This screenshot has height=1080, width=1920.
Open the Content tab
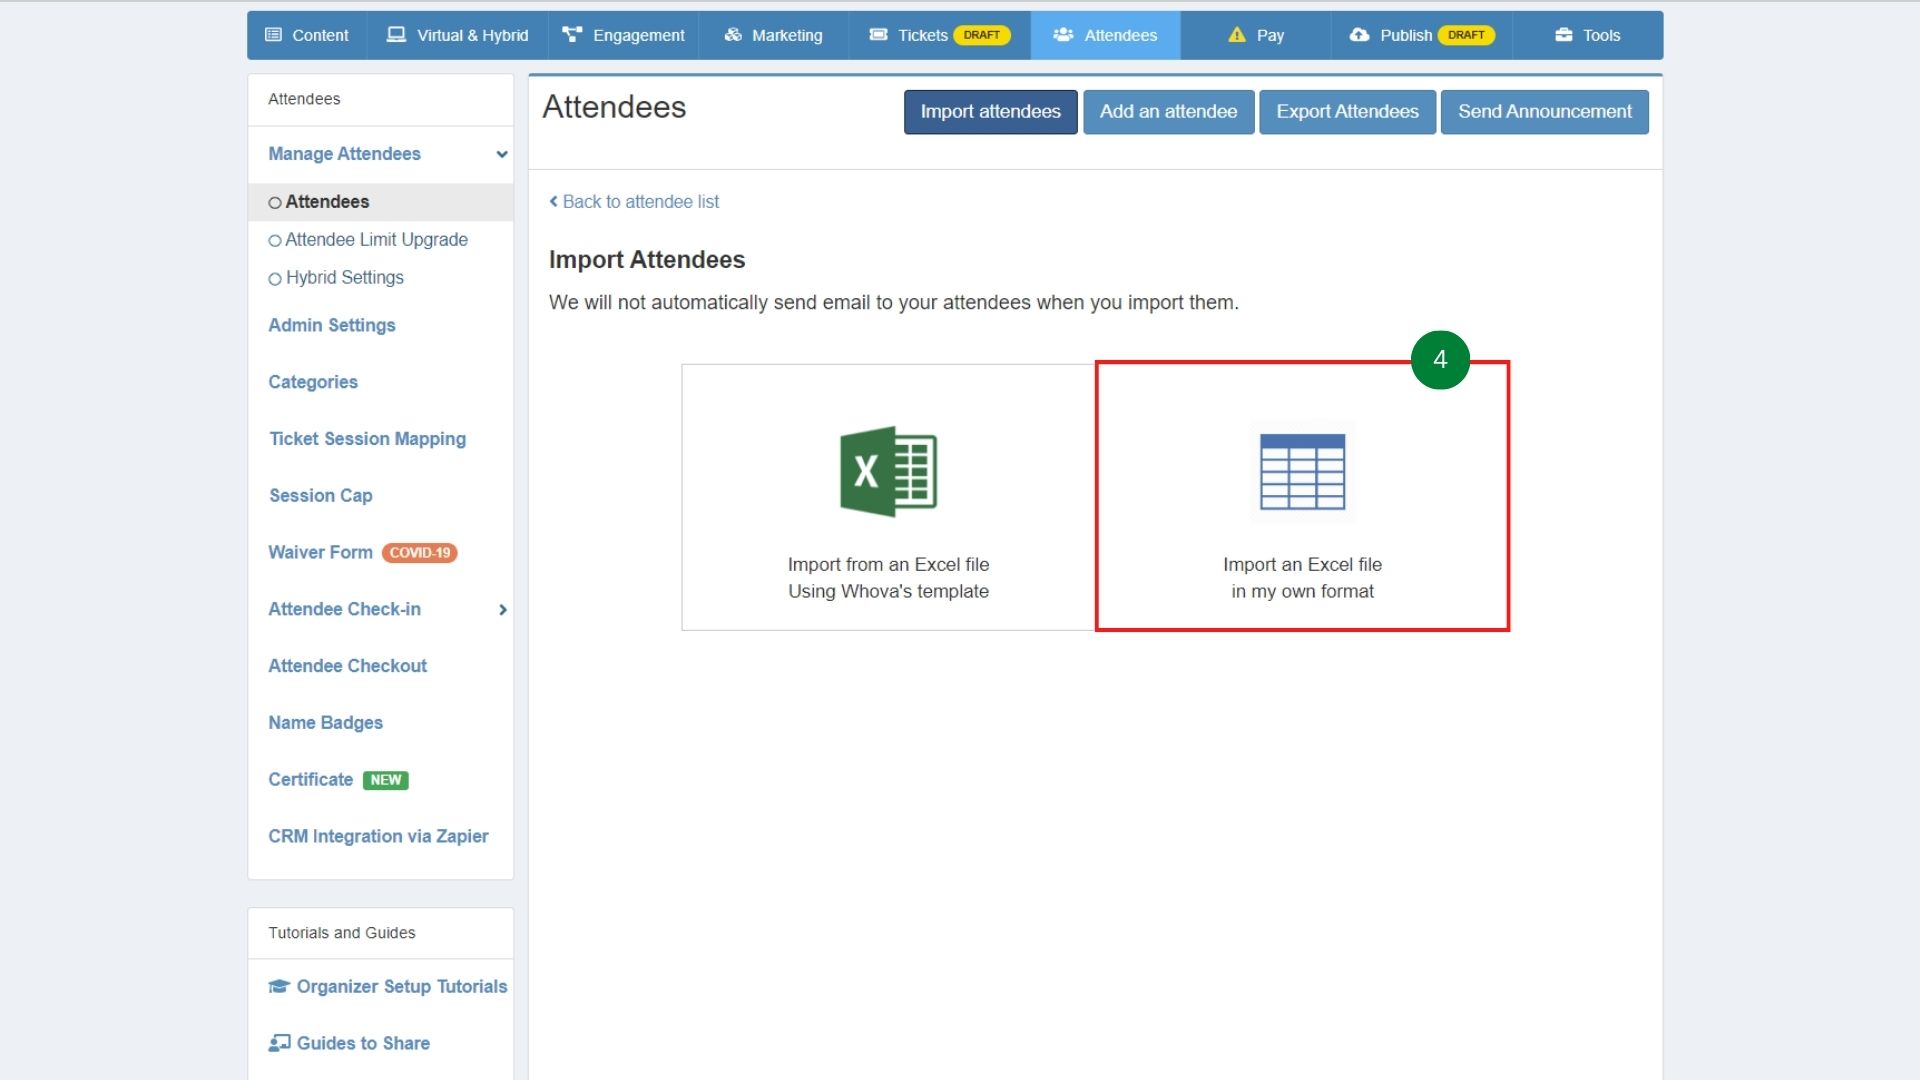(307, 35)
